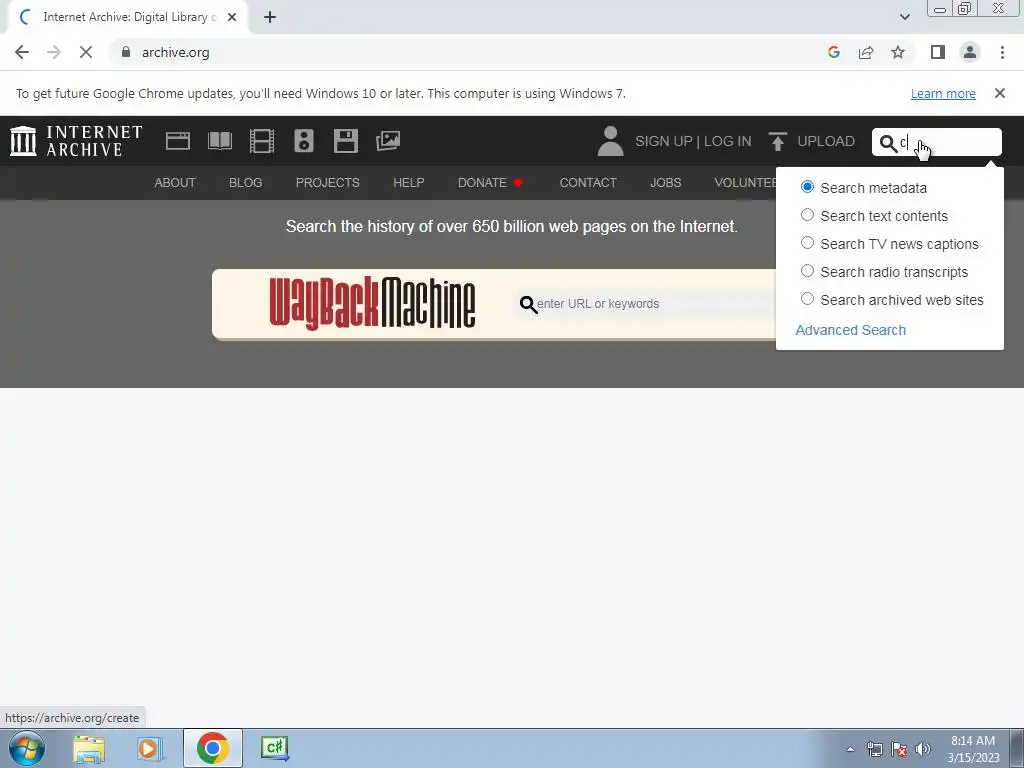This screenshot has height=768, width=1024.
Task: Click the network tray icon
Action: 874,749
